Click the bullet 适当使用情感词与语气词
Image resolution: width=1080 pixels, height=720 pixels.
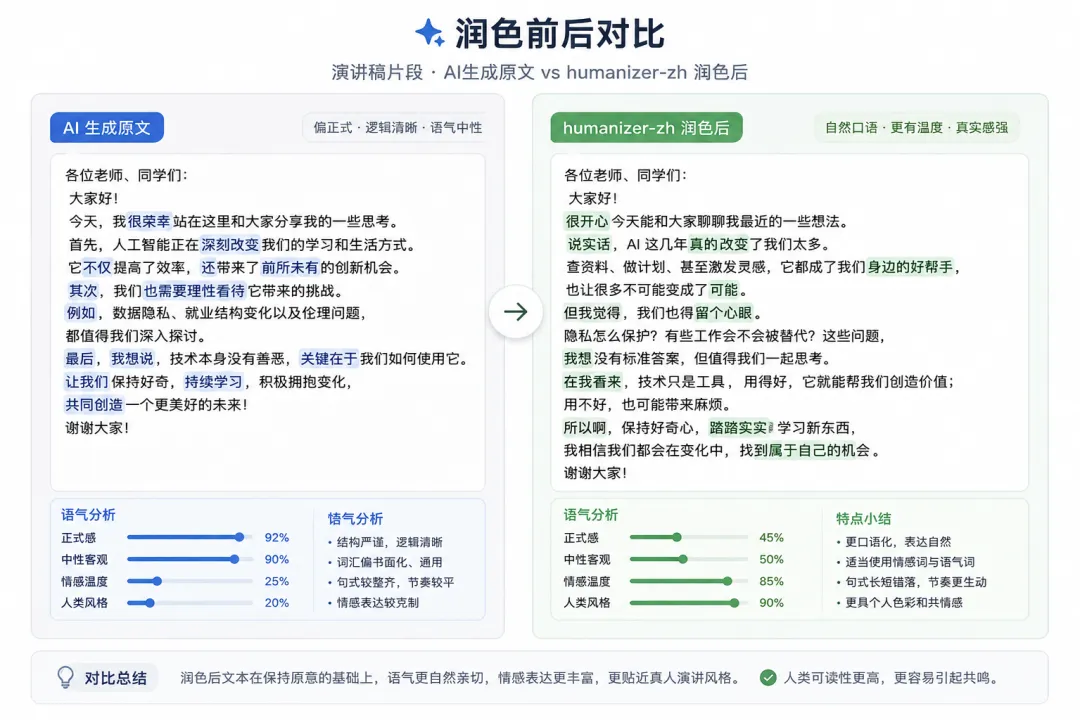905,562
